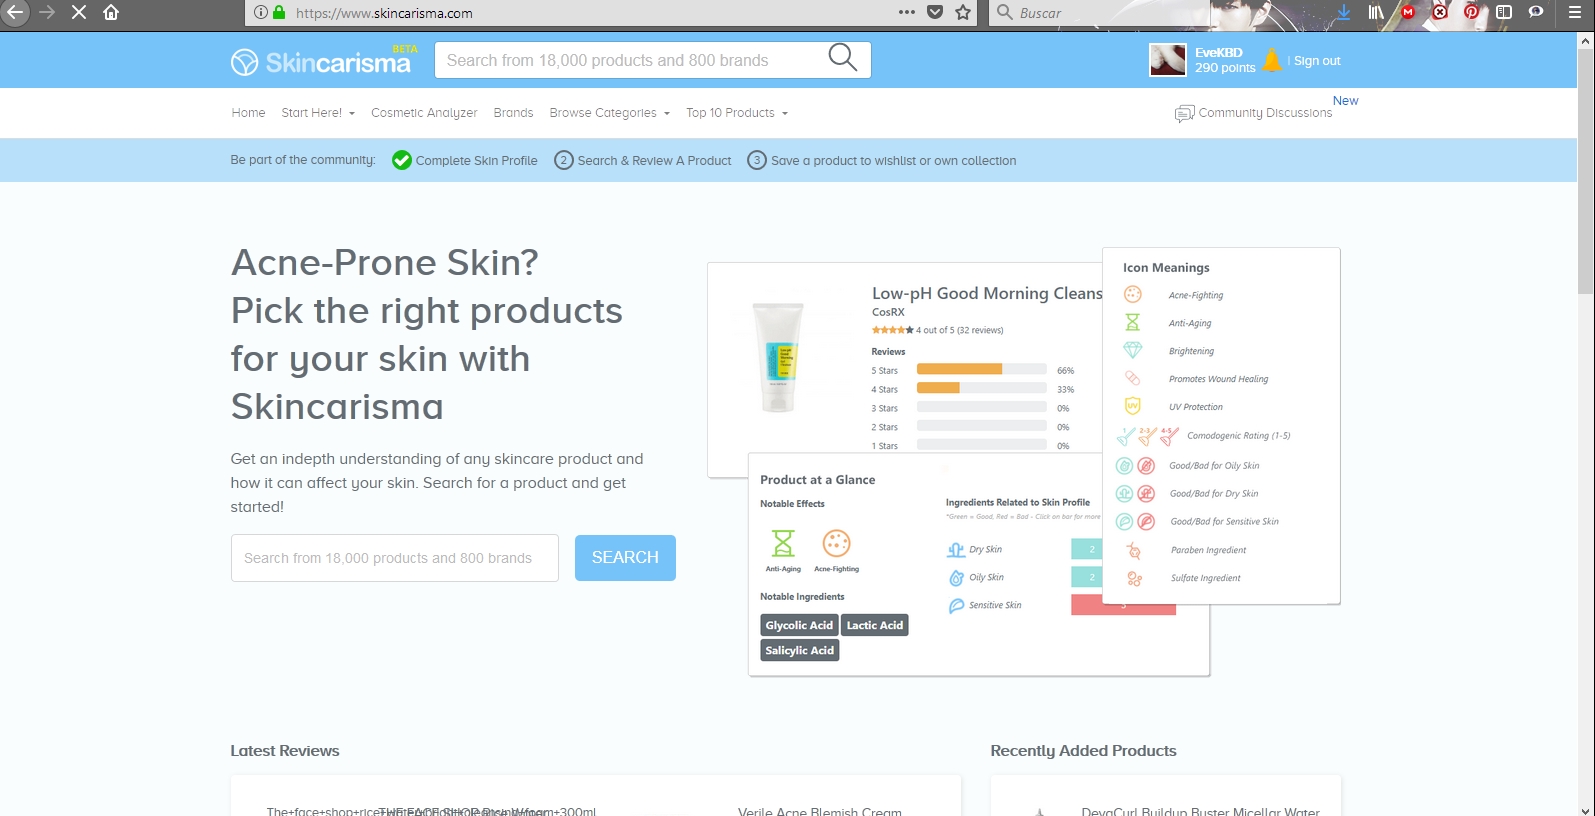Click the blue SEARCH button
This screenshot has width=1595, height=816.
[x=625, y=558]
